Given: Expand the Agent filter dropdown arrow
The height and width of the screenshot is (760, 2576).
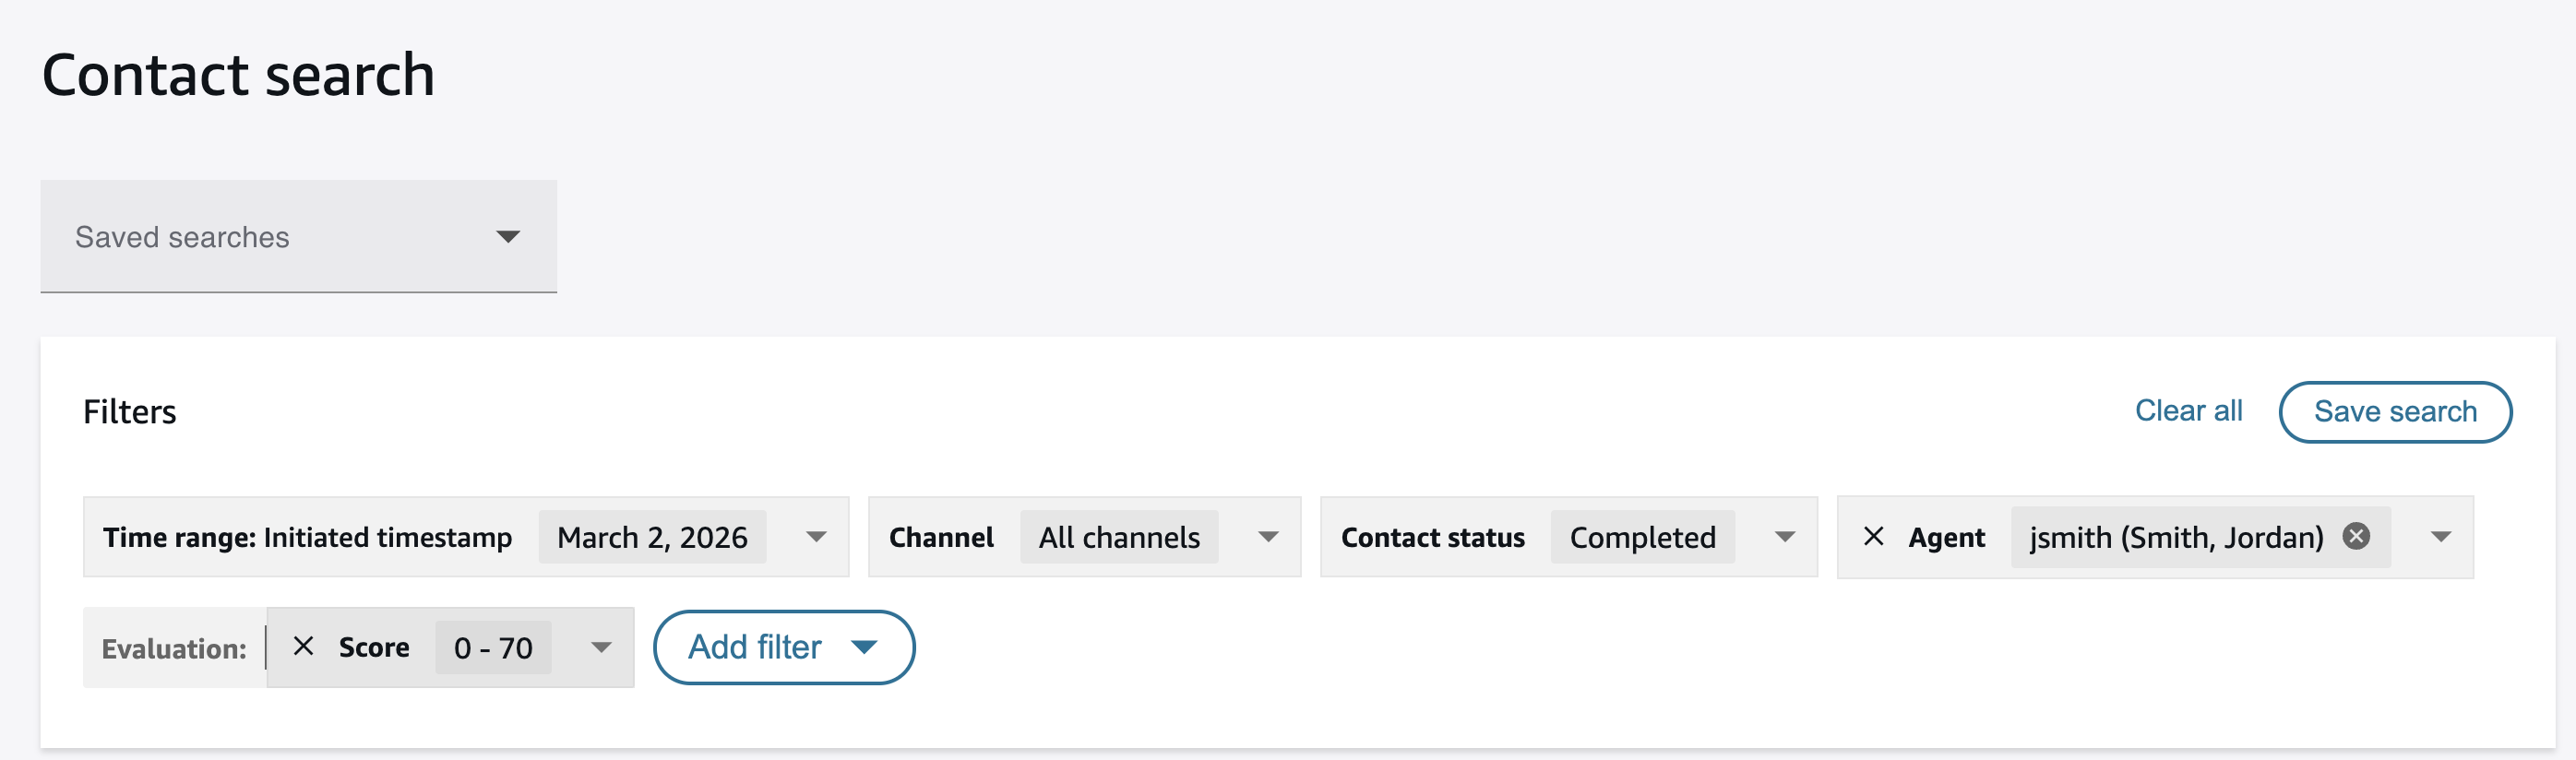Looking at the screenshot, I should coord(2440,537).
